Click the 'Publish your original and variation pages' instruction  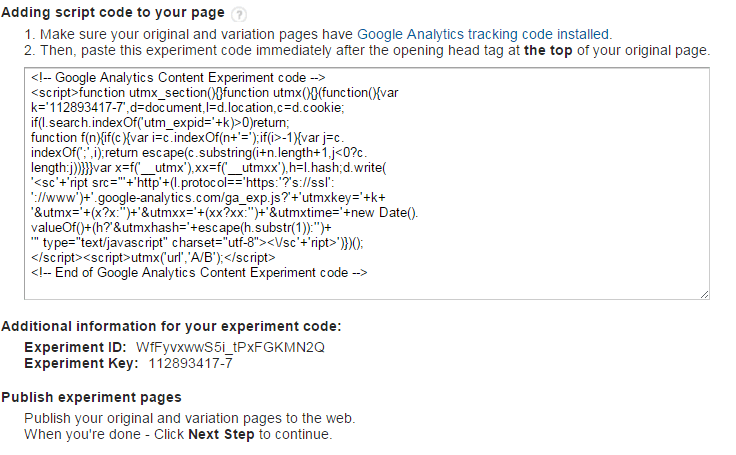coord(190,418)
